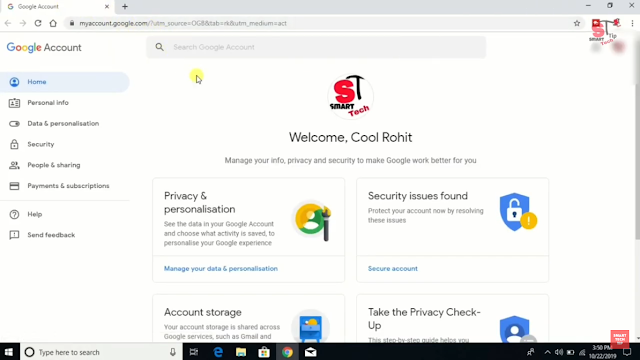Open Task View on the taskbar

[194, 352]
